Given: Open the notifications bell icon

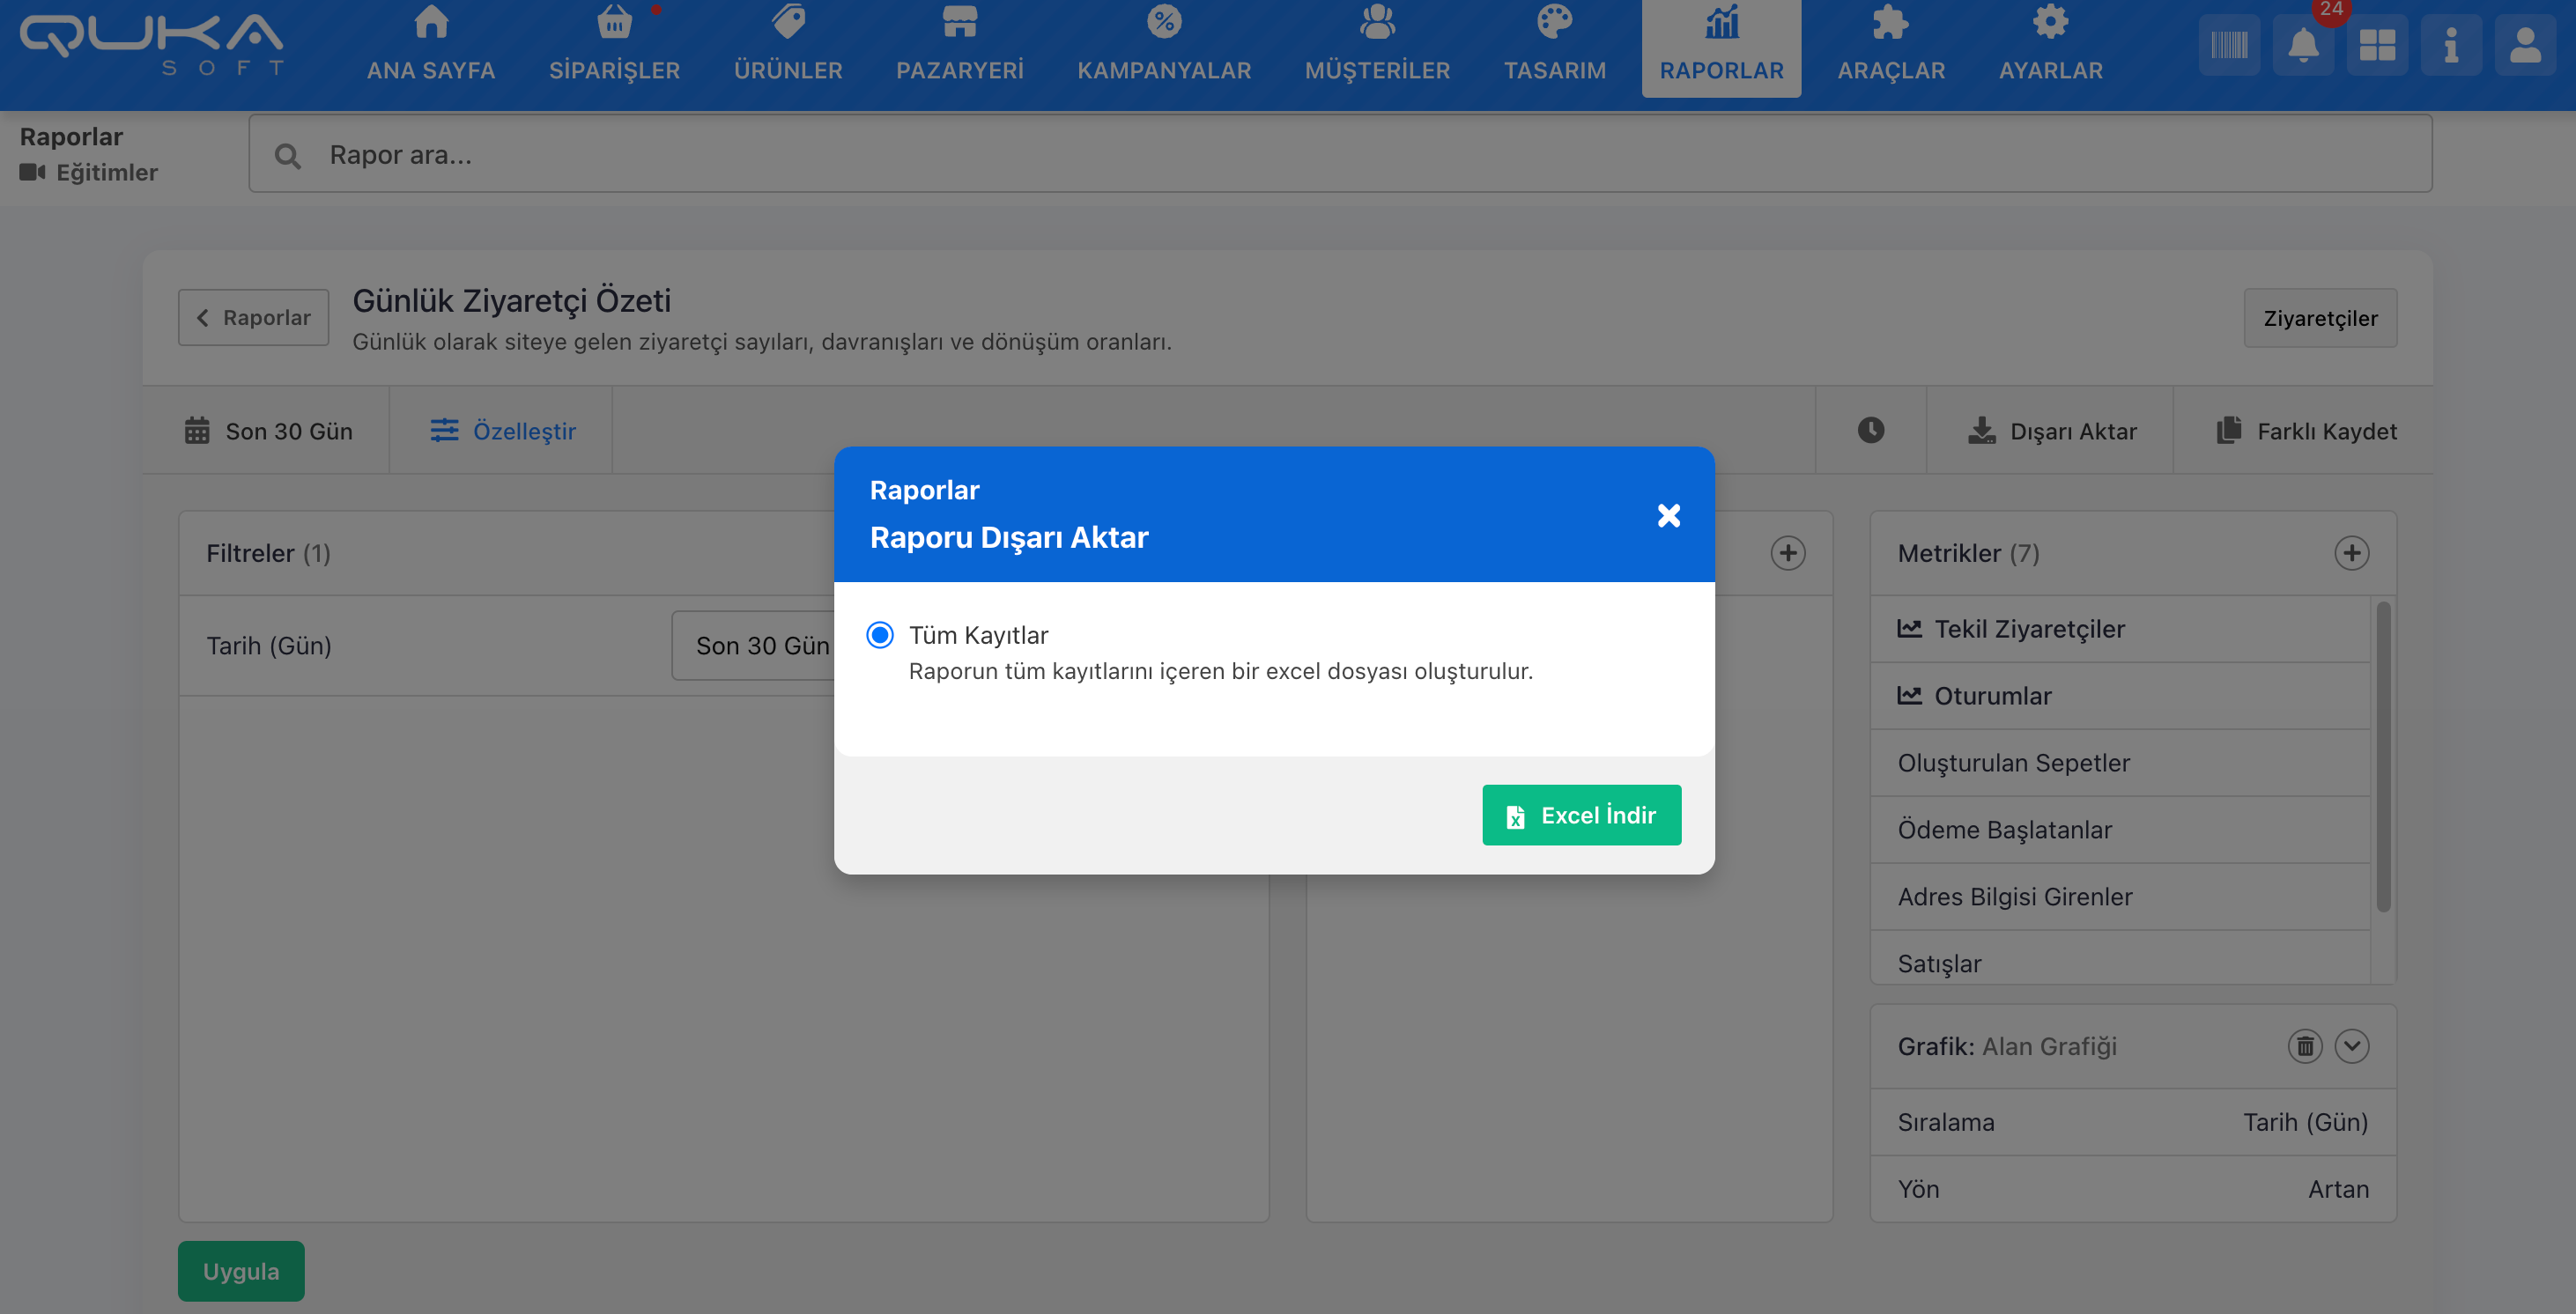Looking at the screenshot, I should coord(2302,45).
